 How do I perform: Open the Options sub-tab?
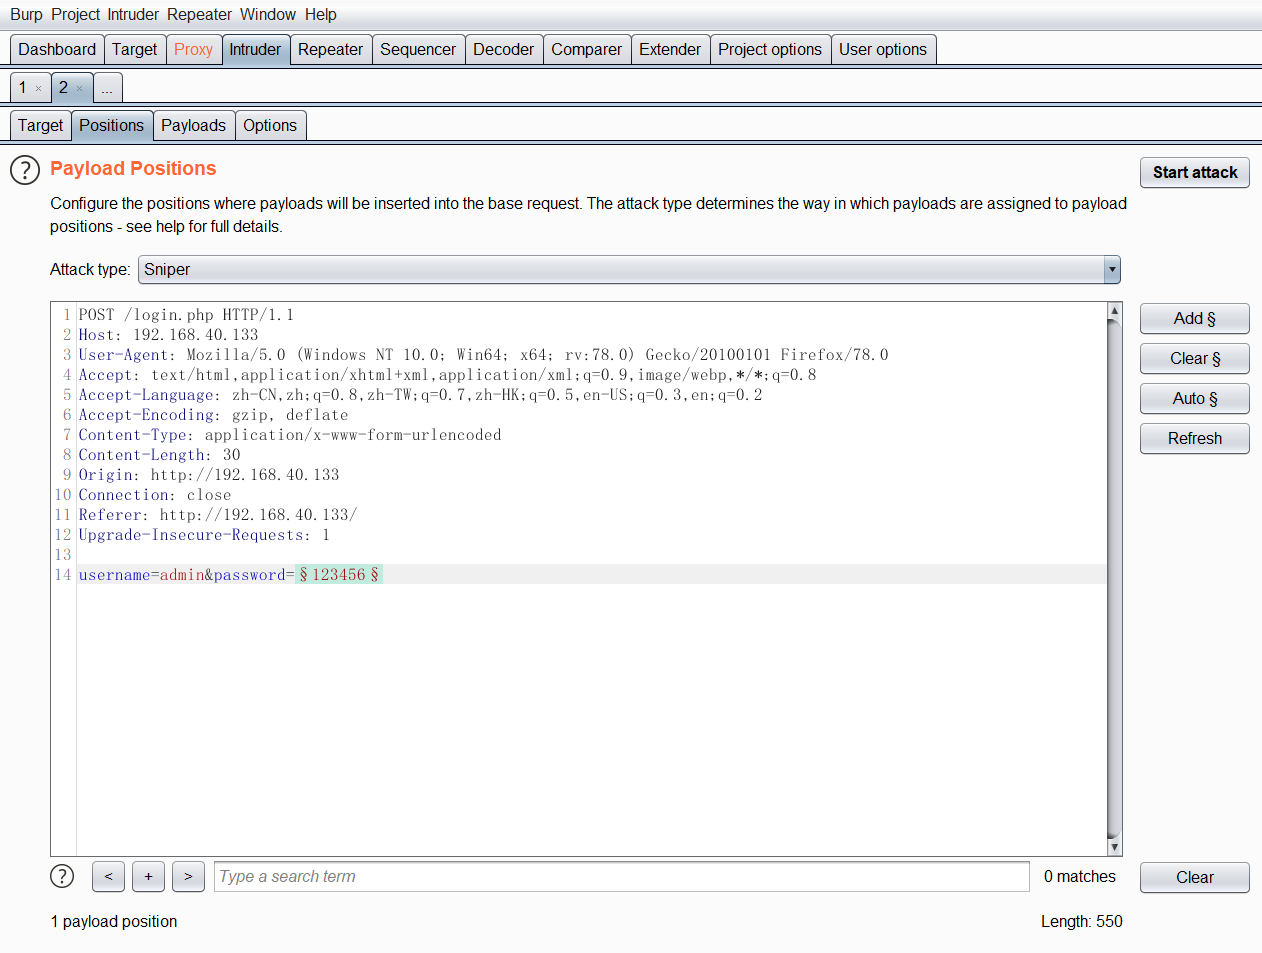pyautogui.click(x=270, y=125)
